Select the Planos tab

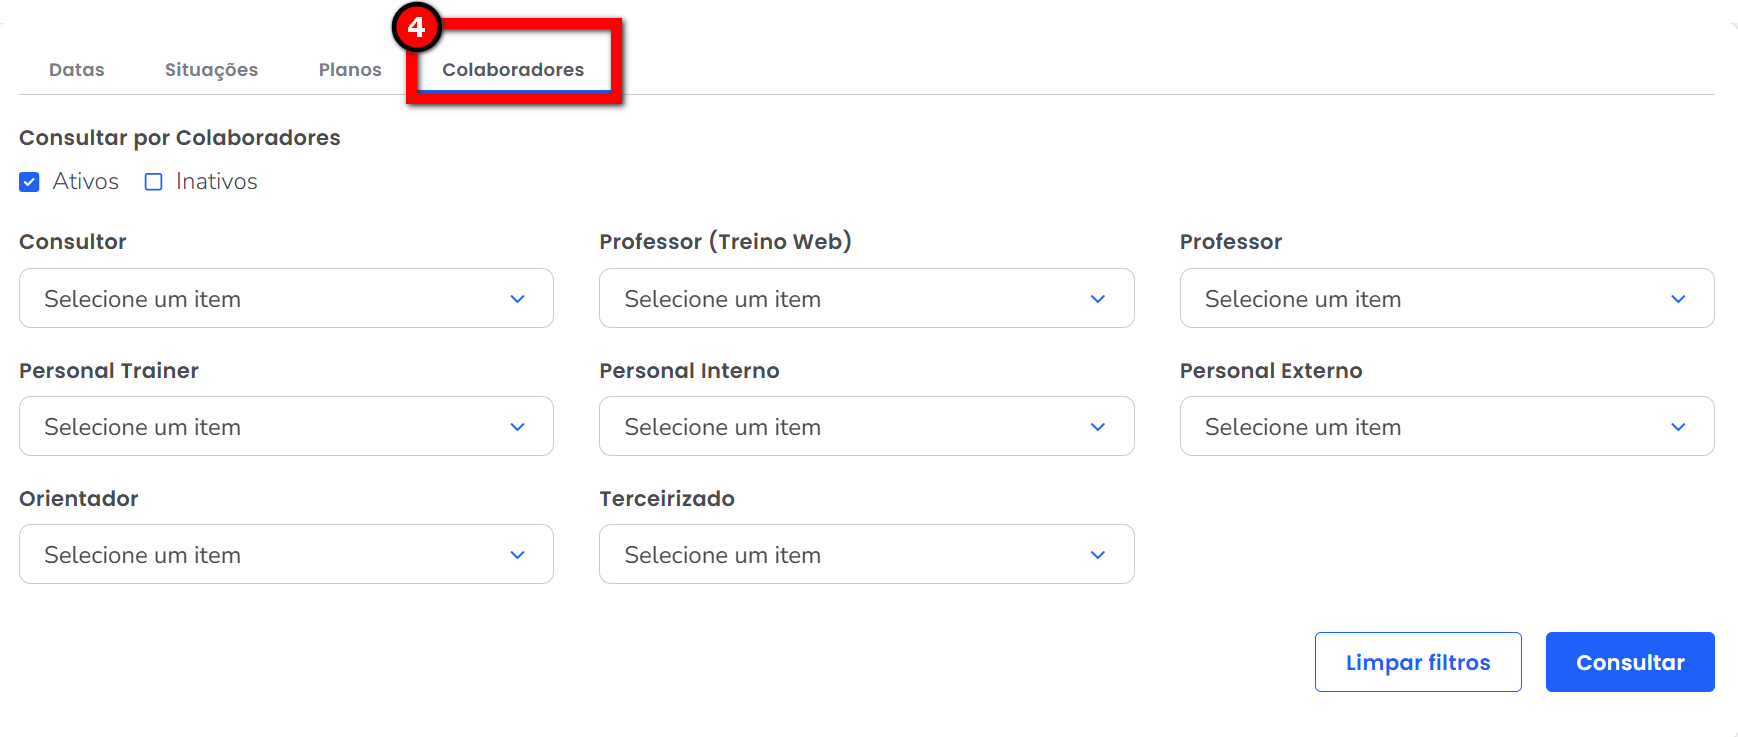tap(350, 70)
